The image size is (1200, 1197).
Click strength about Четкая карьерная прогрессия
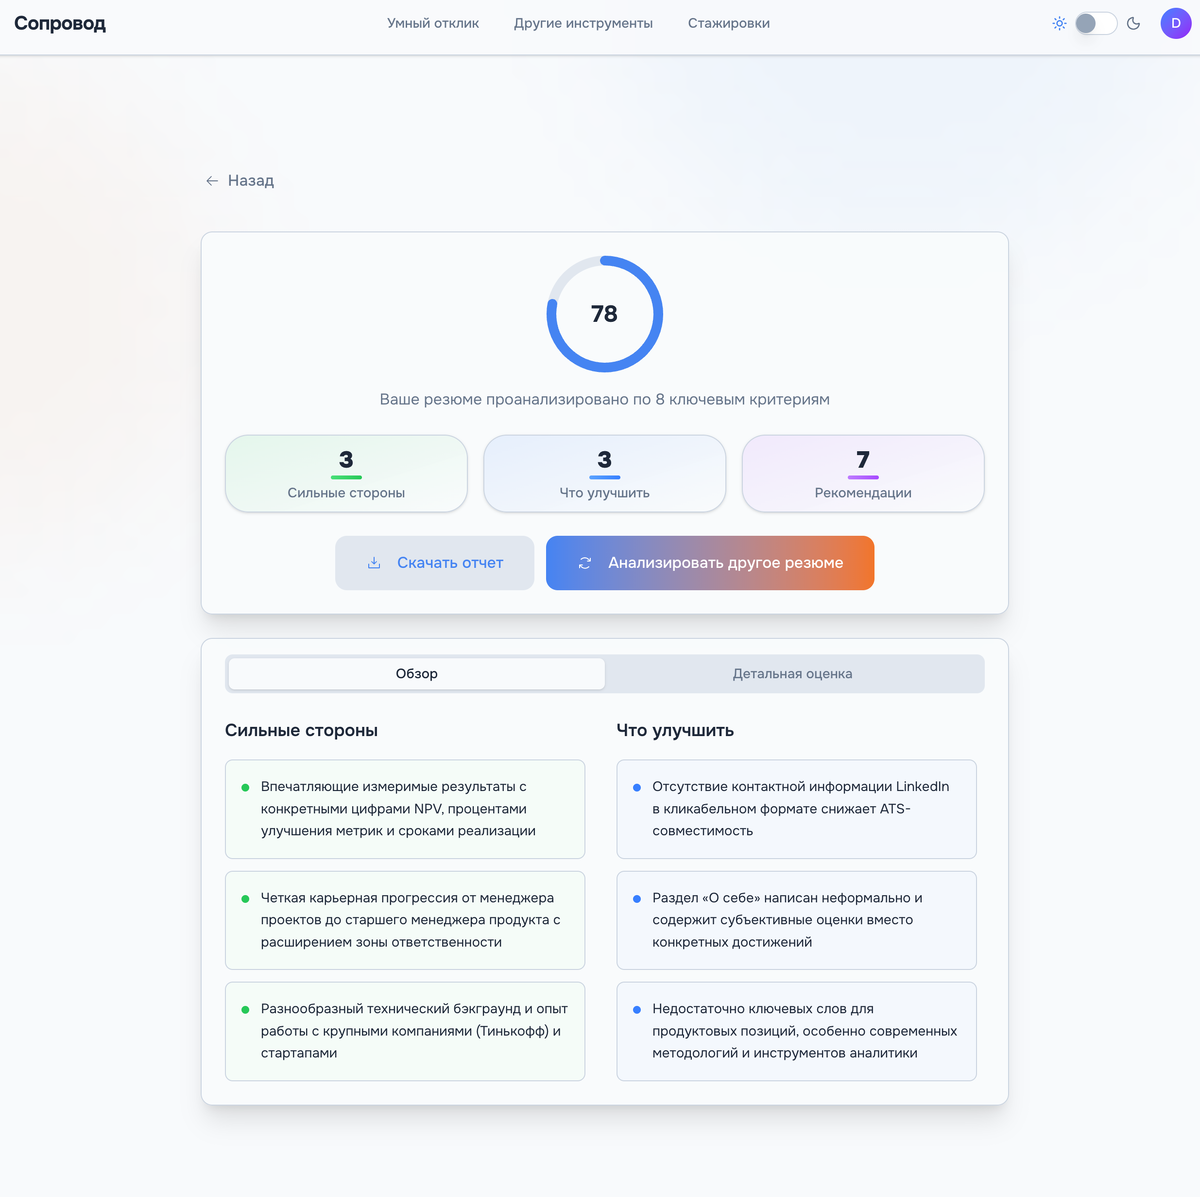coord(405,920)
